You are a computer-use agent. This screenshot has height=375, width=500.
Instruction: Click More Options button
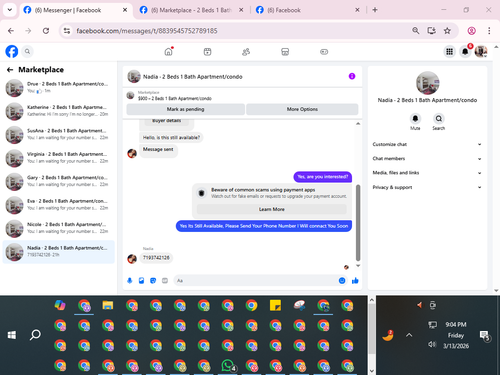pyautogui.click(x=302, y=109)
